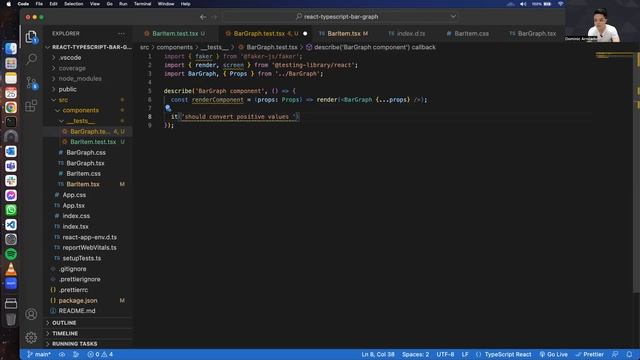Screen dimensions: 640x360
Task: Open the Manage gear icon
Action: [31, 337]
